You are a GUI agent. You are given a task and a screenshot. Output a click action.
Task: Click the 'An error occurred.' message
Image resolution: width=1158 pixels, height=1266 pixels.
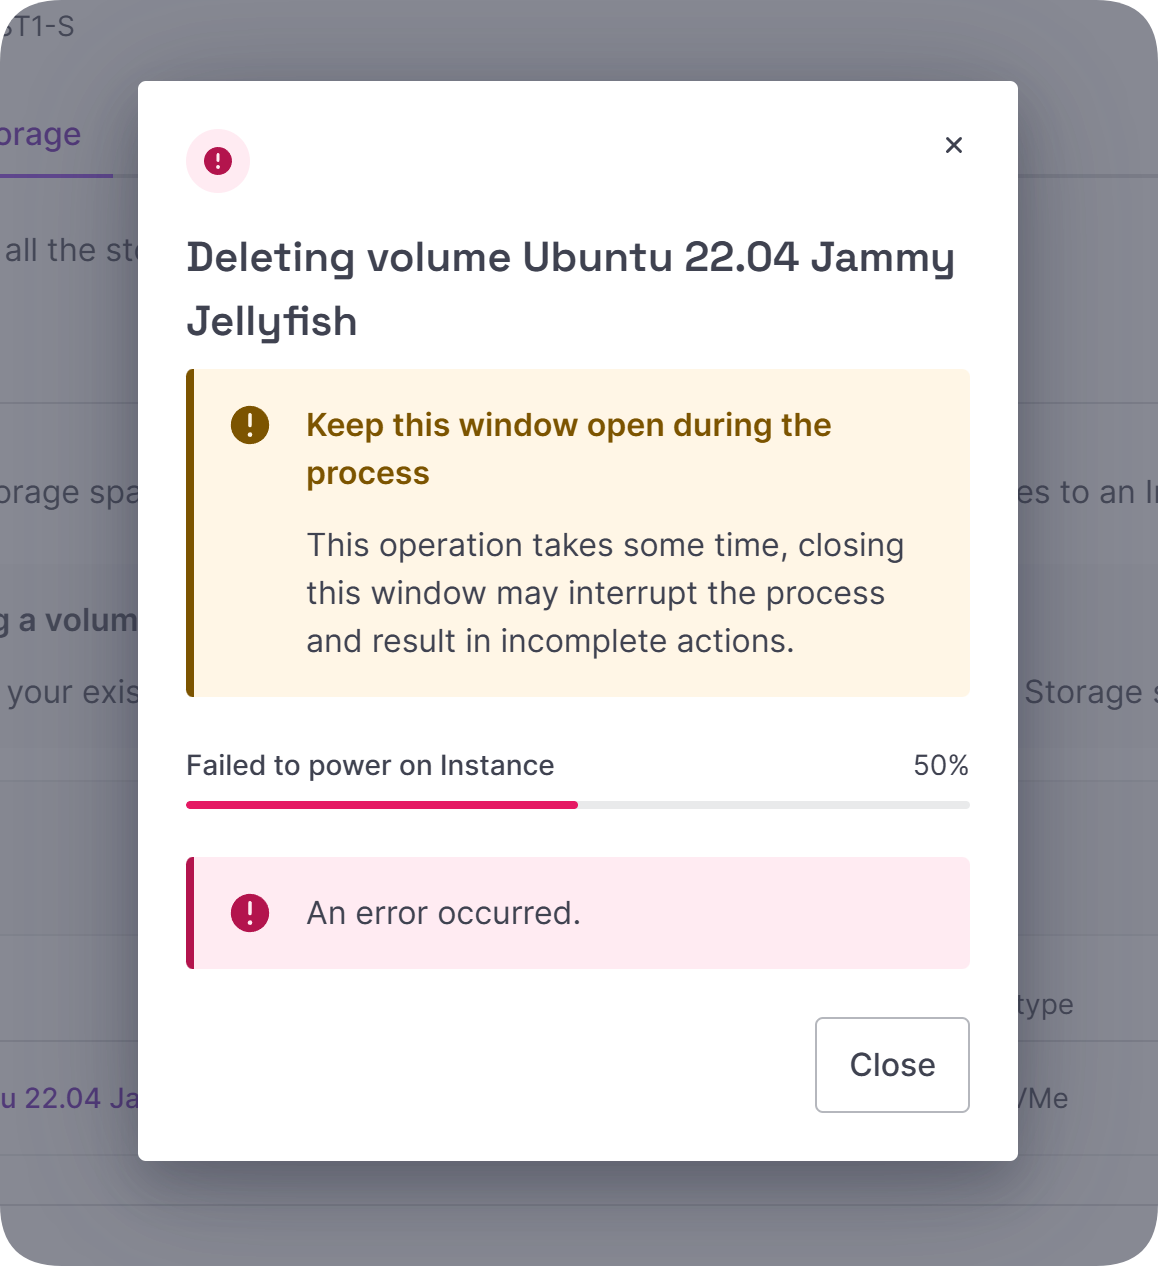click(443, 913)
